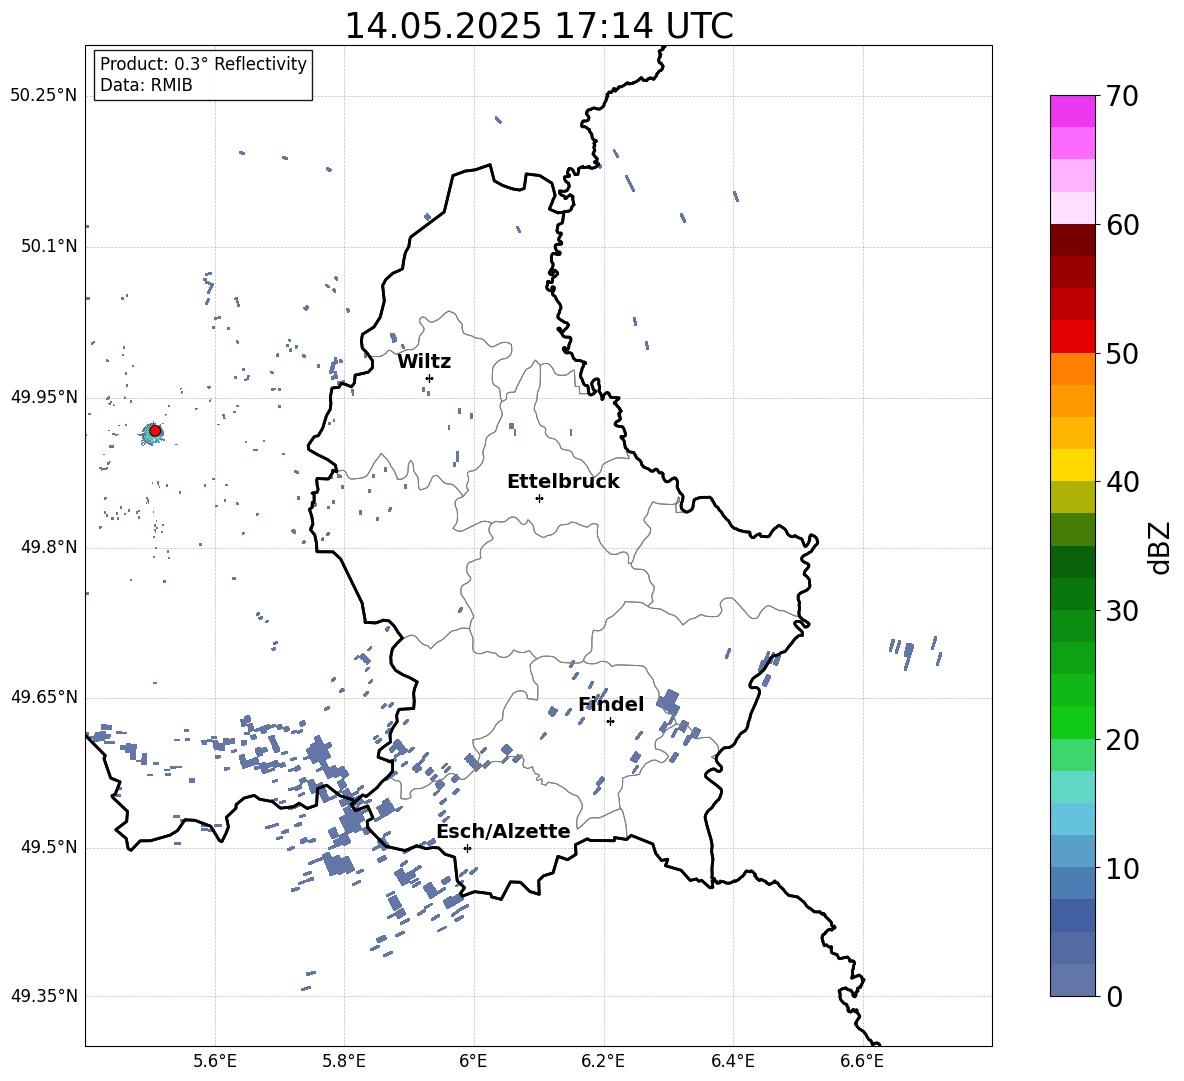
Task: Click the 6.6°E longitude label
Action: pos(862,1061)
